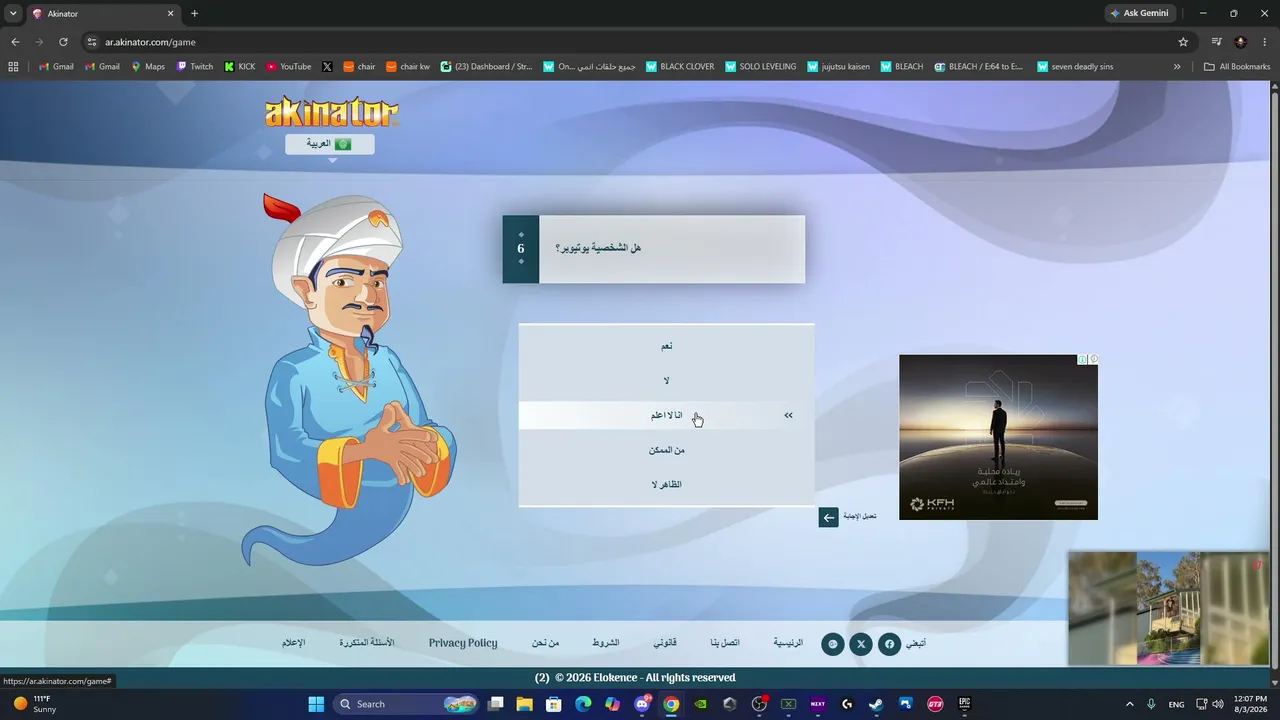Image resolution: width=1280 pixels, height=720 pixels.
Task: Open the X bookmark icon
Action: 327,67
